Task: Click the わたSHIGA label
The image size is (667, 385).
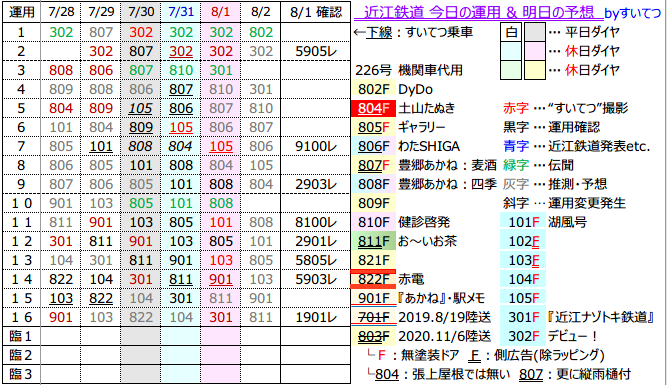Action: point(429,146)
